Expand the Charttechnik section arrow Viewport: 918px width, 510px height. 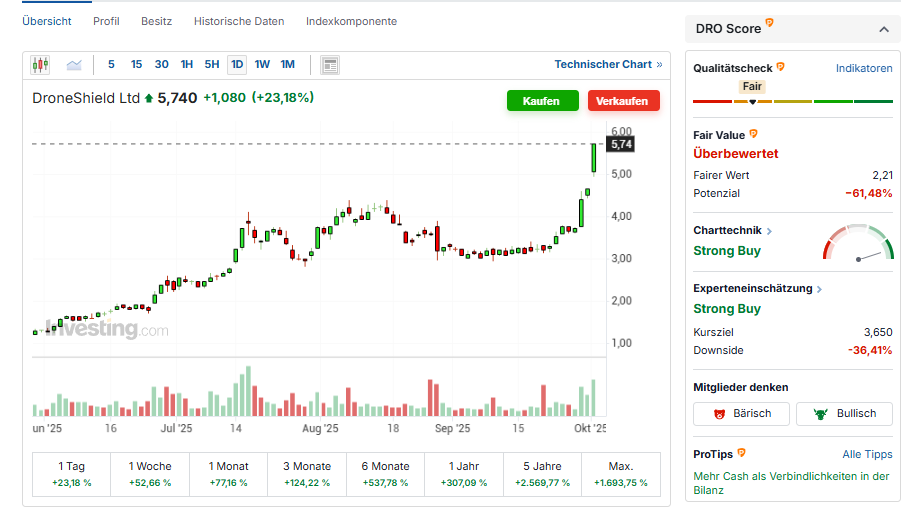(x=769, y=231)
